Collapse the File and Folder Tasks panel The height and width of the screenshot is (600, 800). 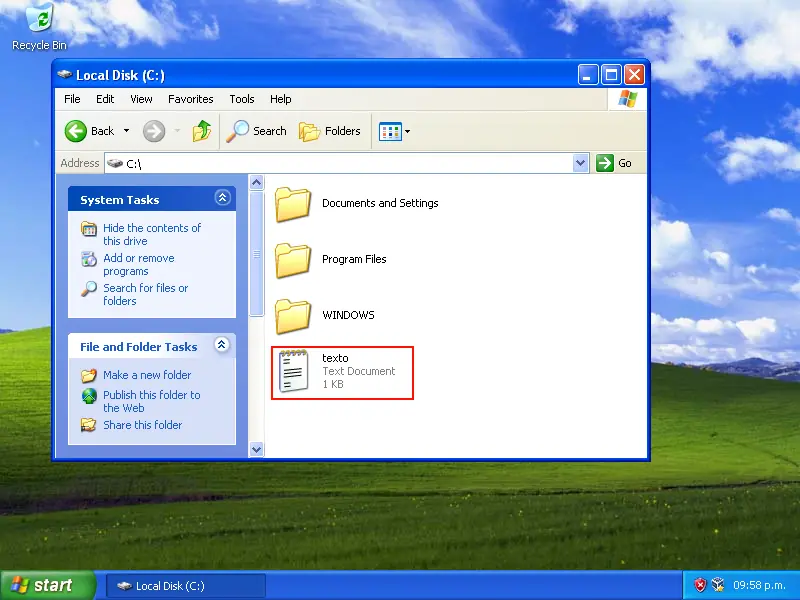point(221,345)
